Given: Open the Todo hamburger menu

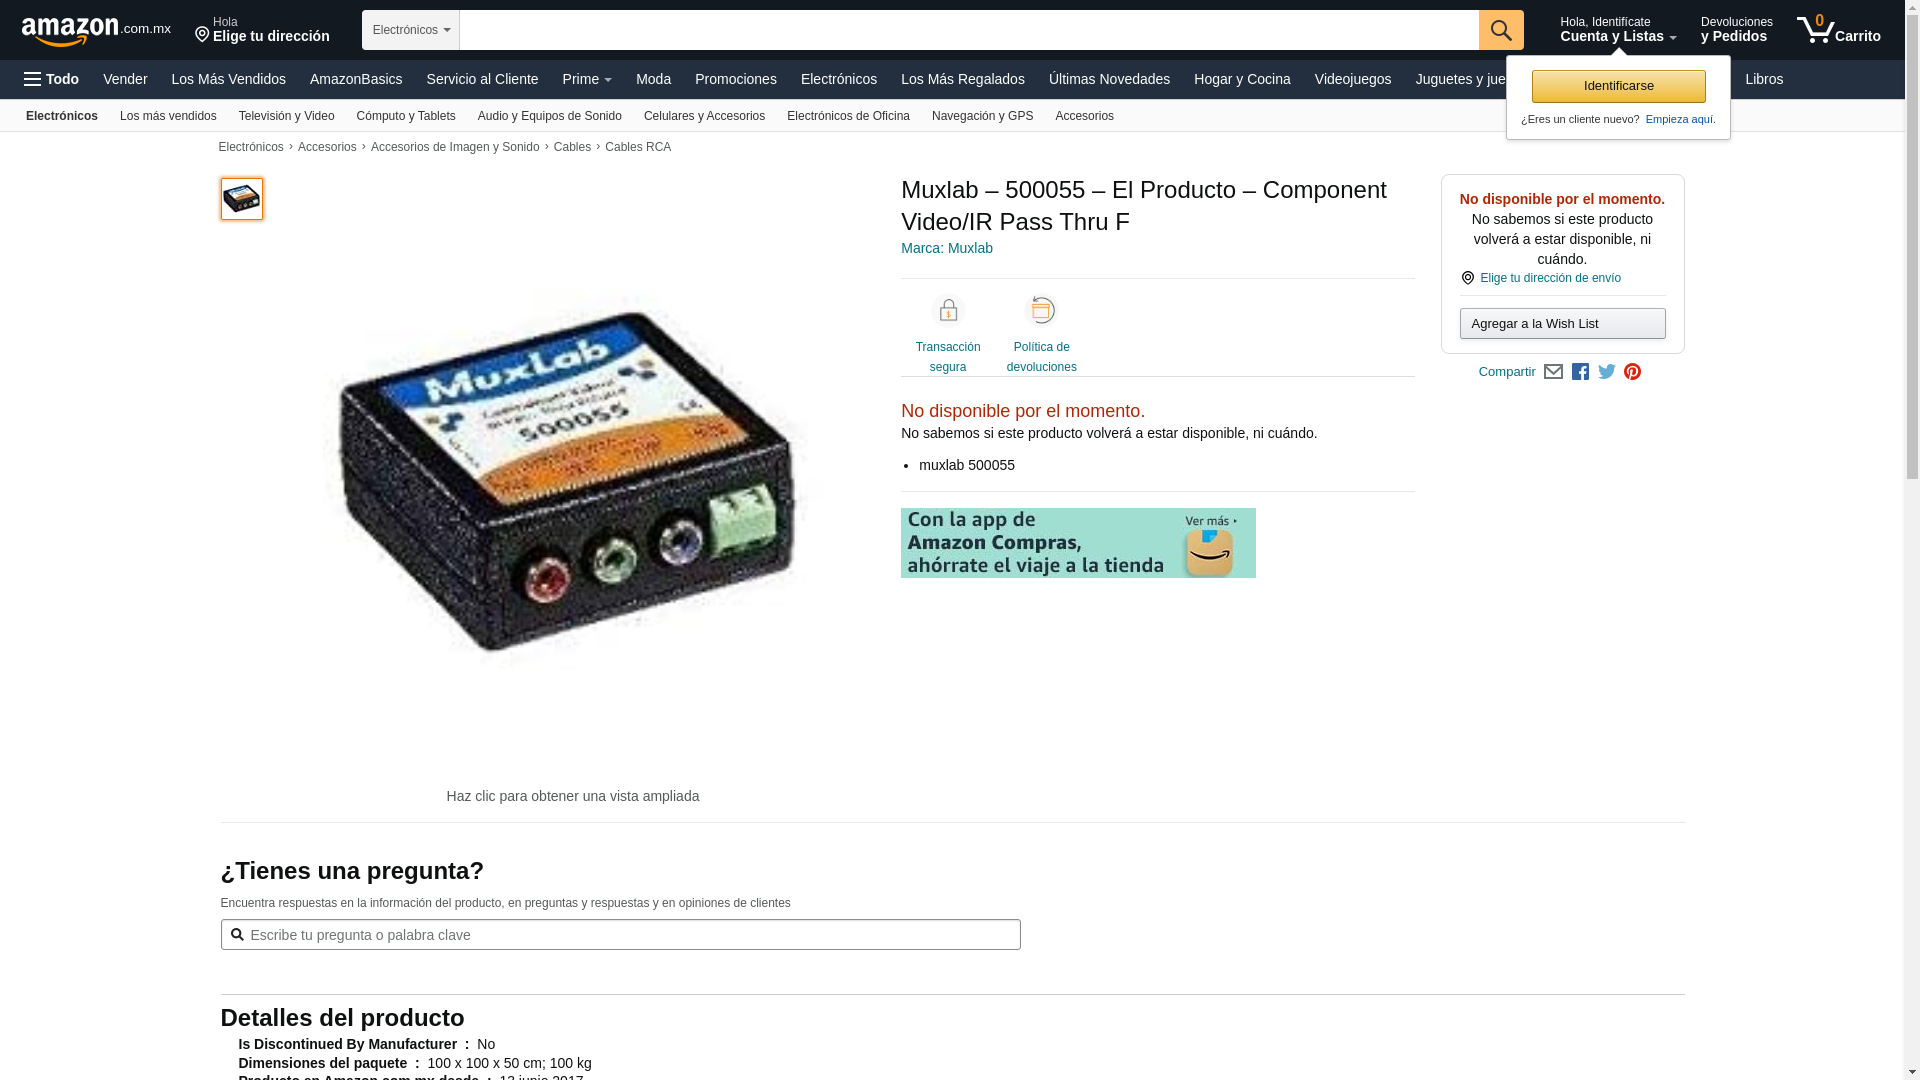Looking at the screenshot, I should tap(51, 79).
